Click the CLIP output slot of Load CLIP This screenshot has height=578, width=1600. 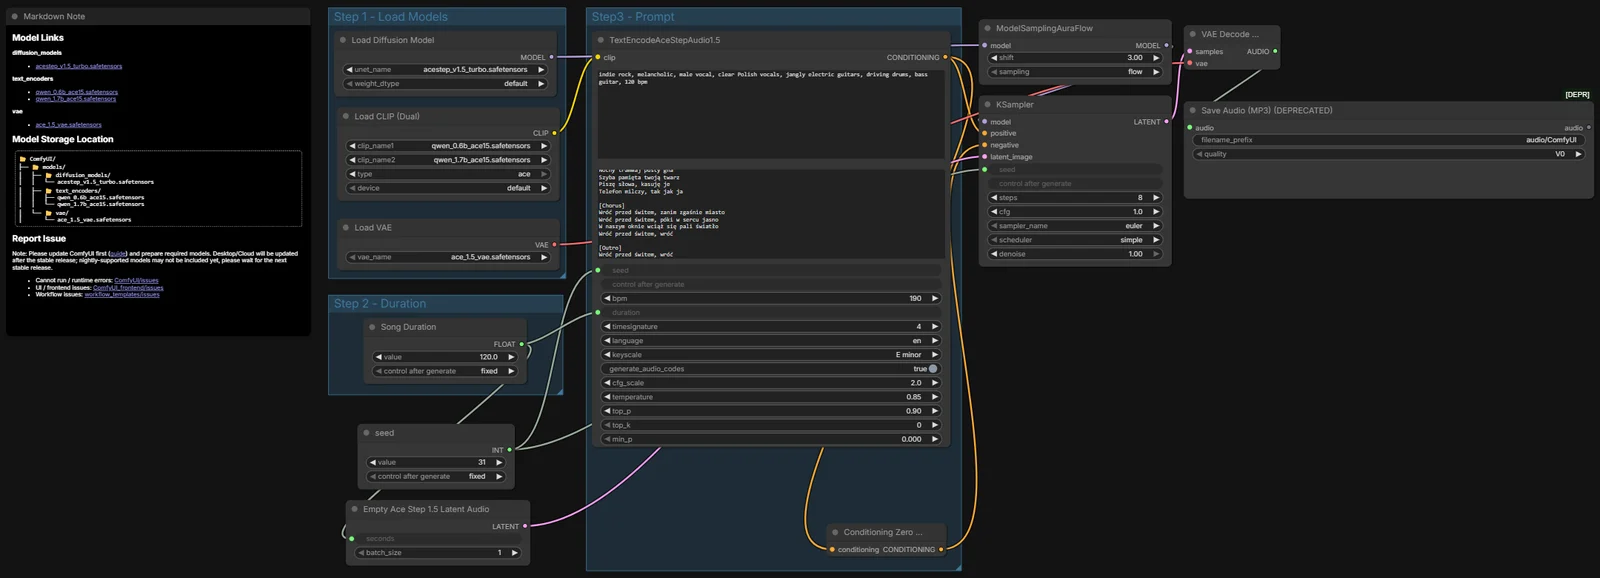coord(554,133)
